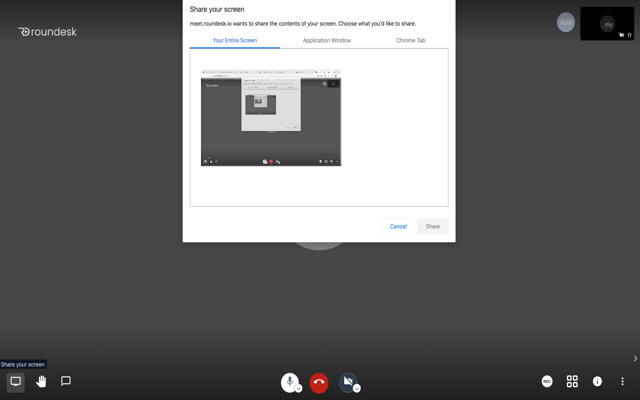Raise your hand with the hand icon
This screenshot has height=400, width=640.
[41, 382]
